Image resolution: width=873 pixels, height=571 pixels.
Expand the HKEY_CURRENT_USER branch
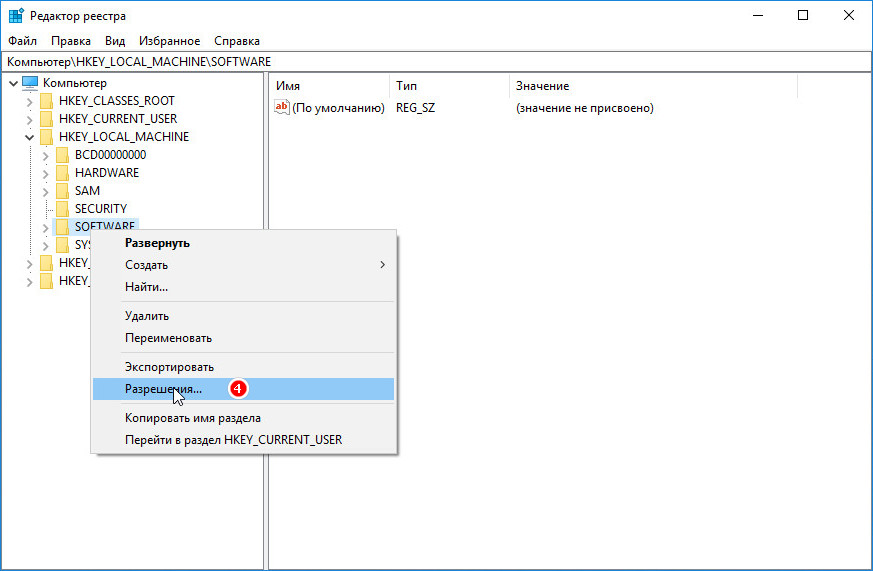[30, 120]
